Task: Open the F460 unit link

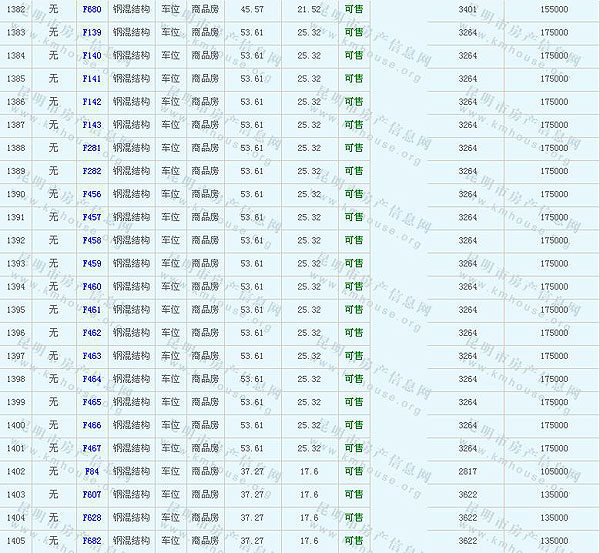Action: point(92,287)
